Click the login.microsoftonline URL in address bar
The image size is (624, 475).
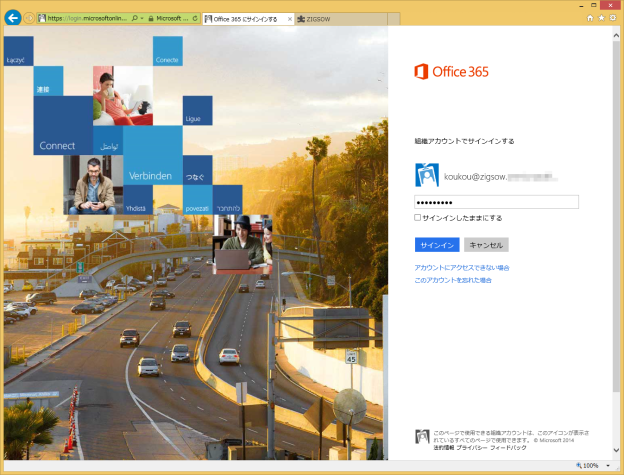[87, 18]
